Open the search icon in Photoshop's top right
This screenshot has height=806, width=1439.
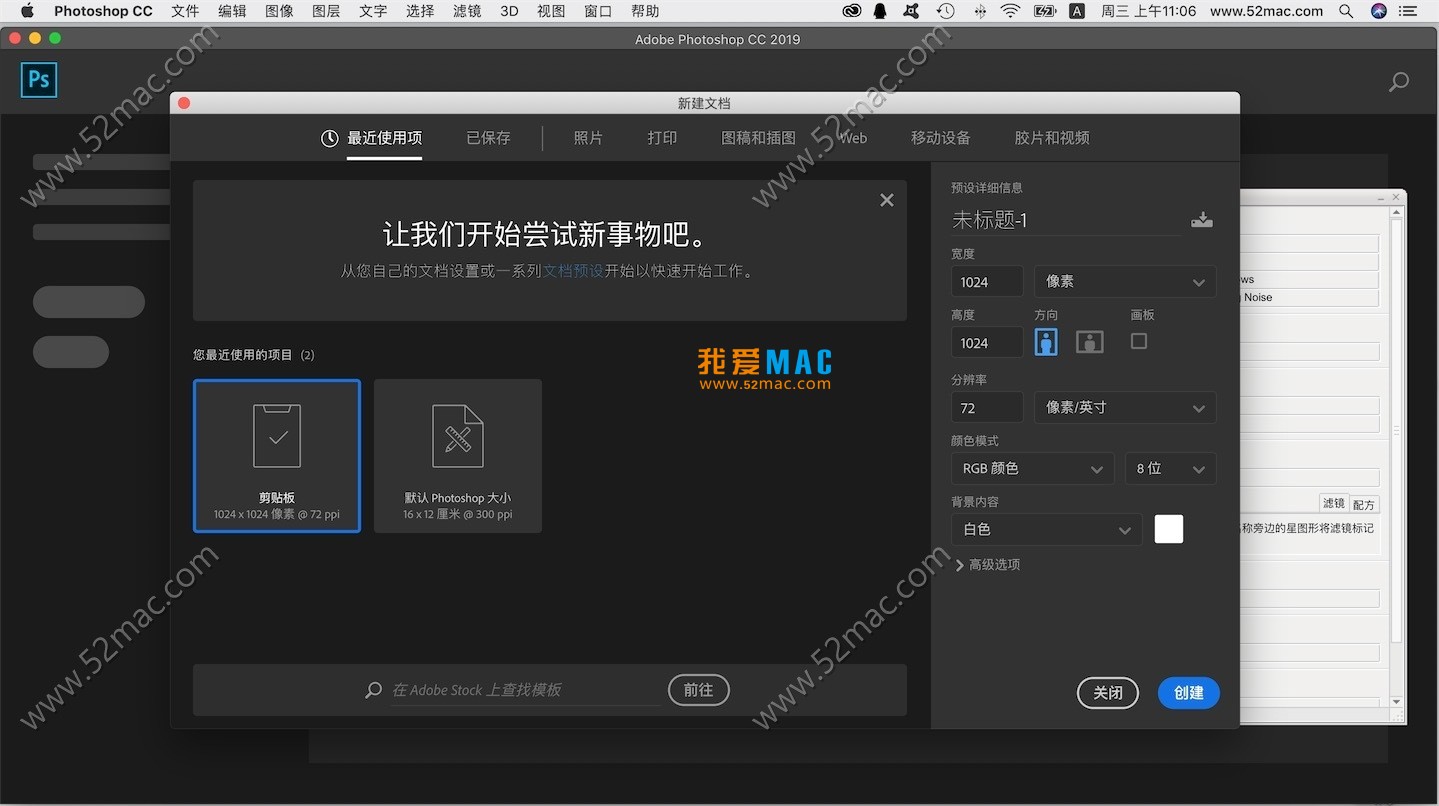click(1398, 80)
